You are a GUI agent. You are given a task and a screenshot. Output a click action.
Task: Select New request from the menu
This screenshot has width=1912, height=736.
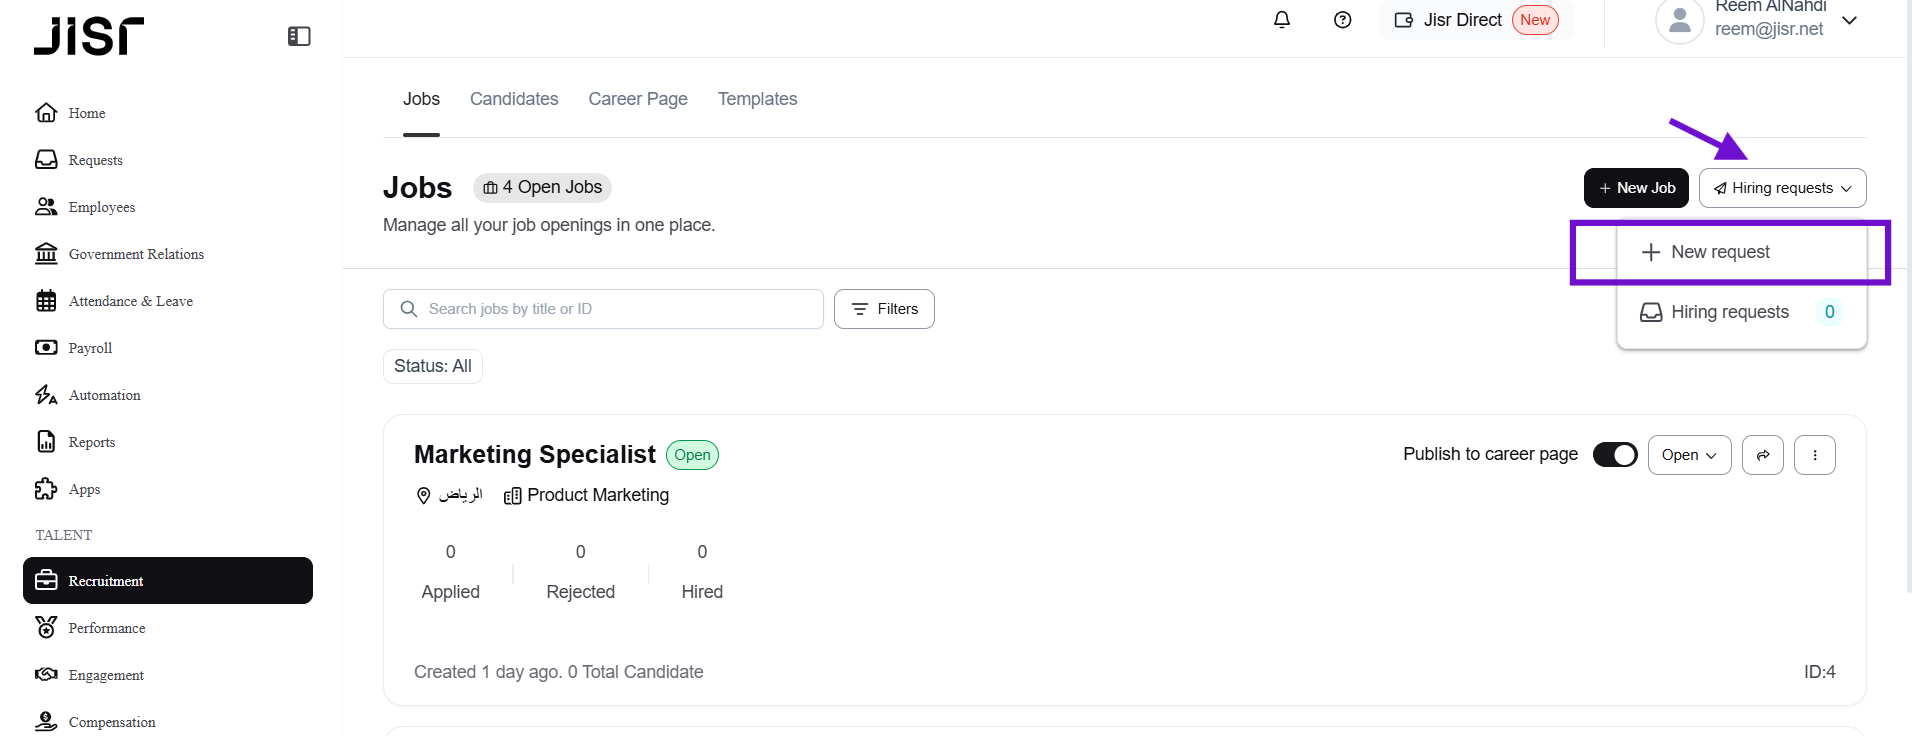(x=1720, y=252)
